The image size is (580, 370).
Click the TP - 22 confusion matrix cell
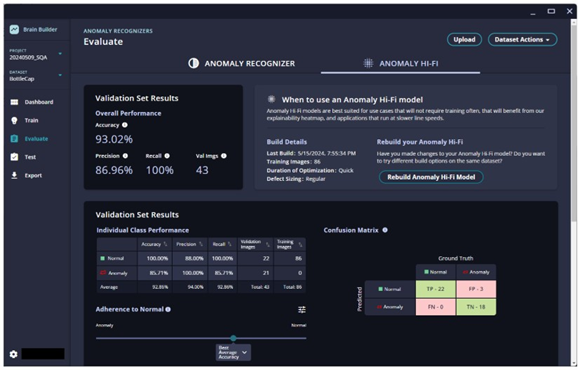[436, 289]
